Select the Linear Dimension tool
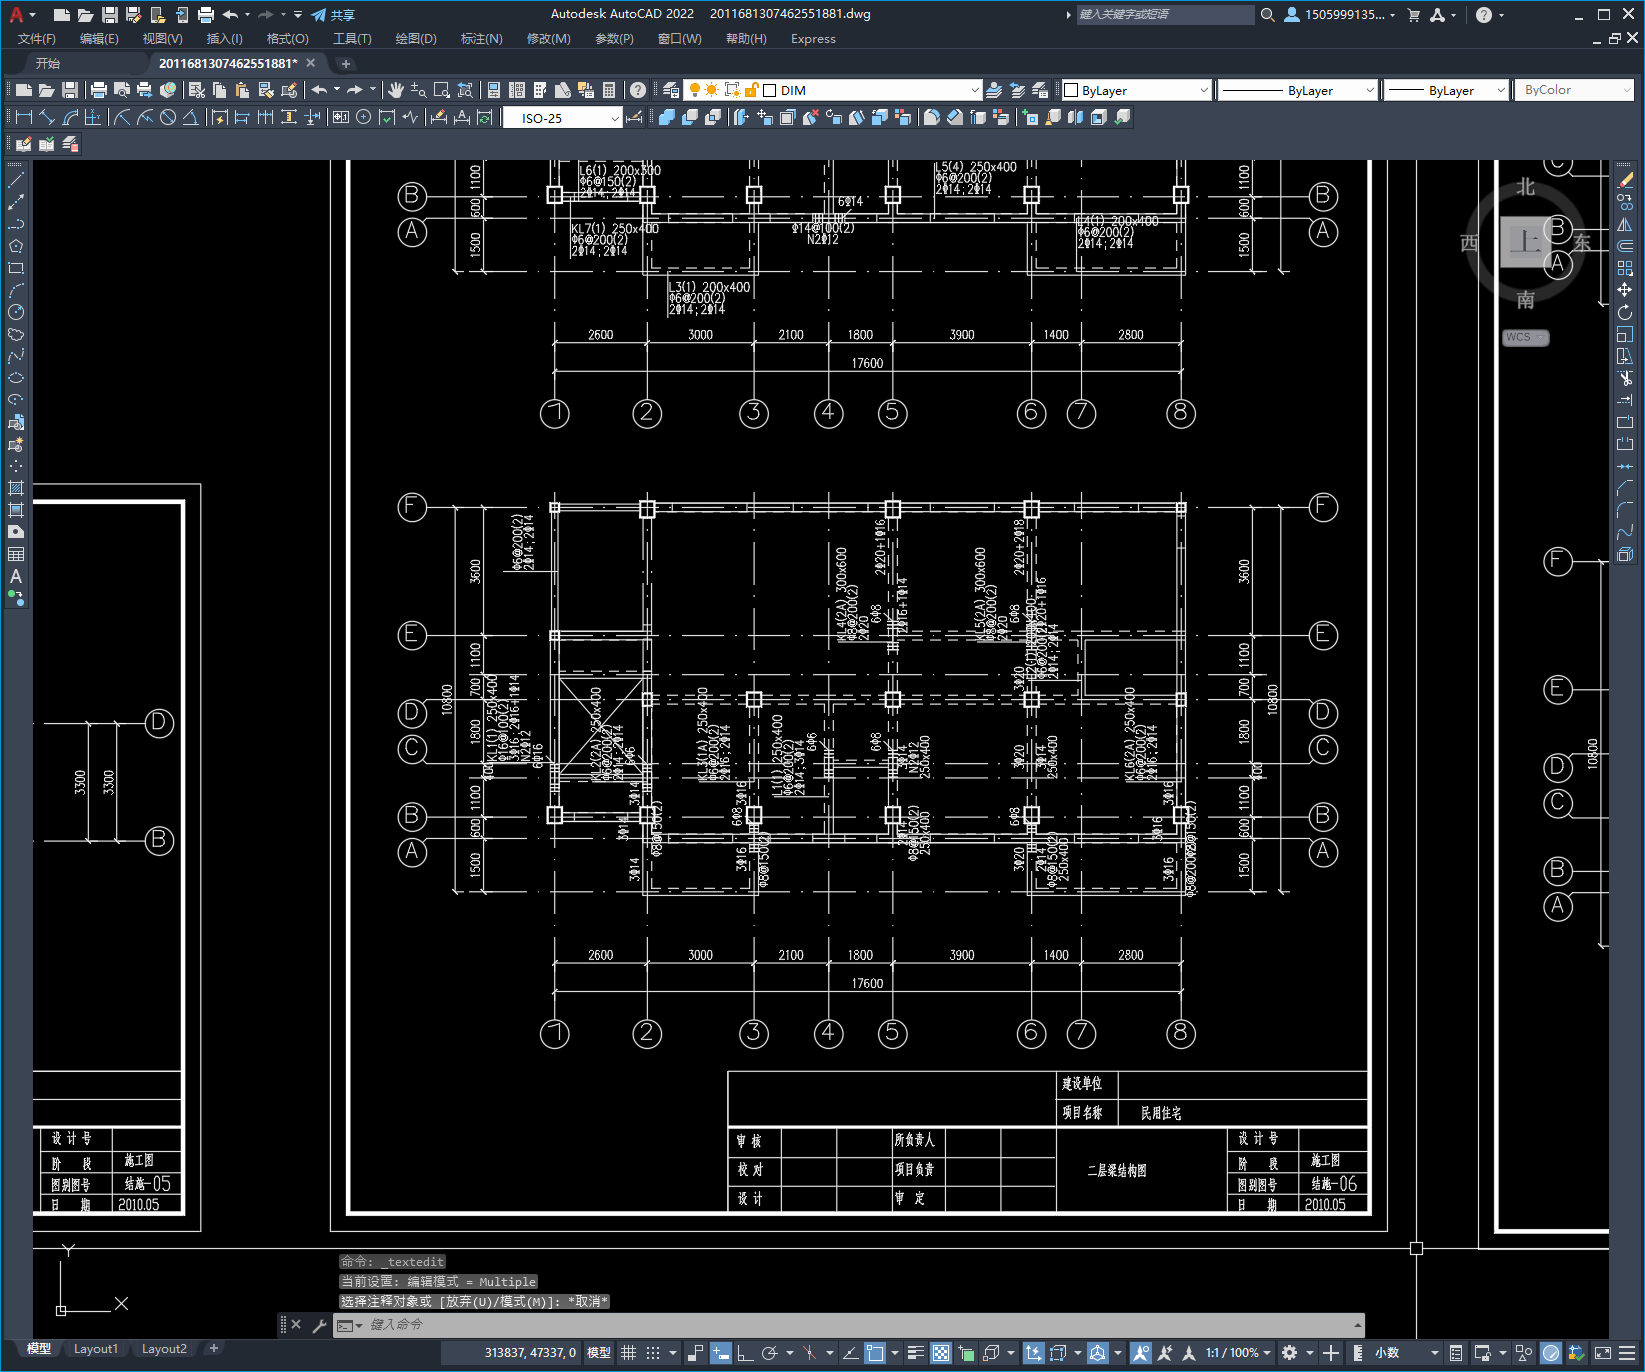Image resolution: width=1645 pixels, height=1372 pixels. (24, 117)
